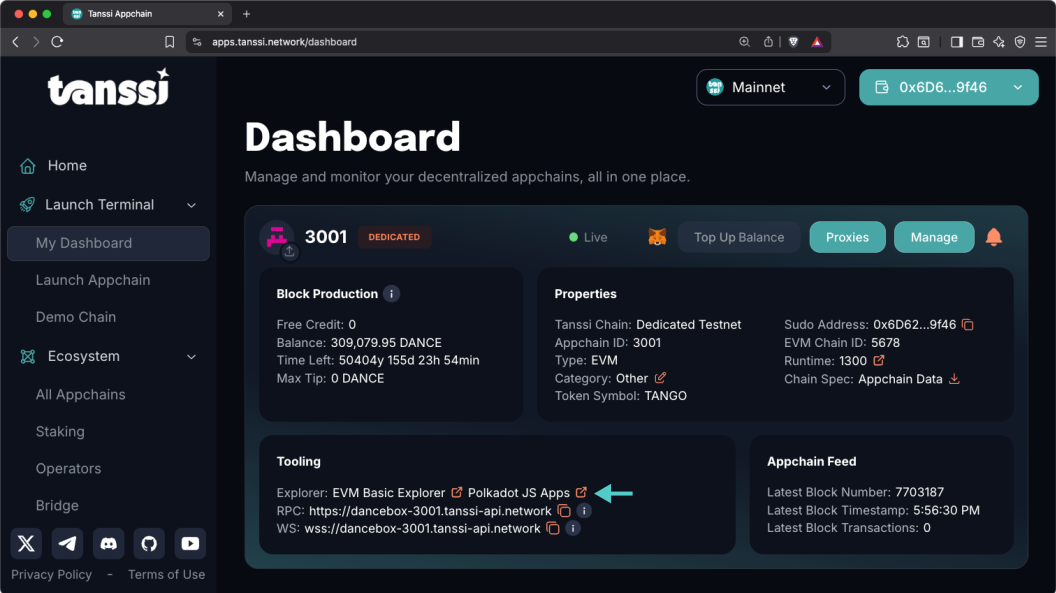
Task: Show info for WS endpoint
Action: tap(573, 528)
